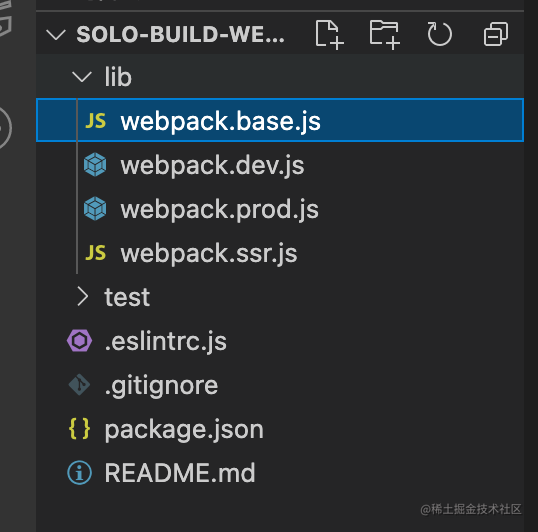Open the README.md file
538x532 pixels.
[180, 473]
